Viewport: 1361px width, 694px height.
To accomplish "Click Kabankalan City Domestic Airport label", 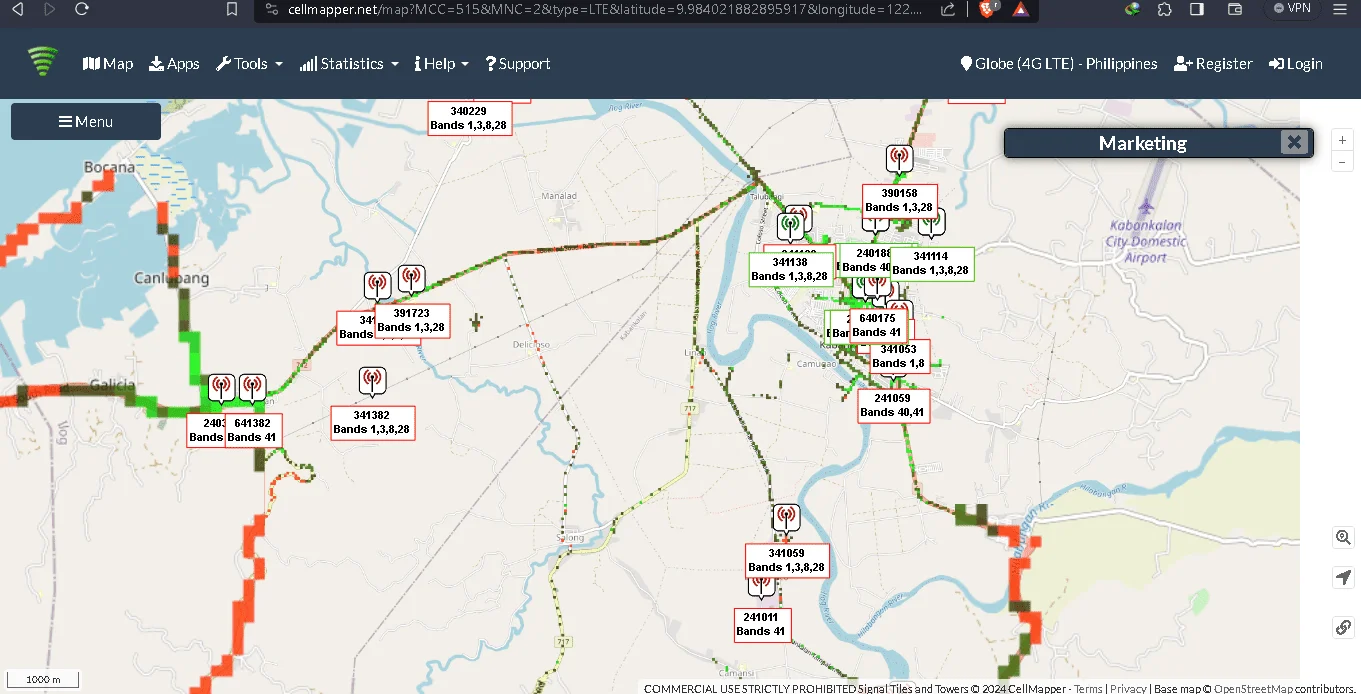I will (x=1146, y=241).
